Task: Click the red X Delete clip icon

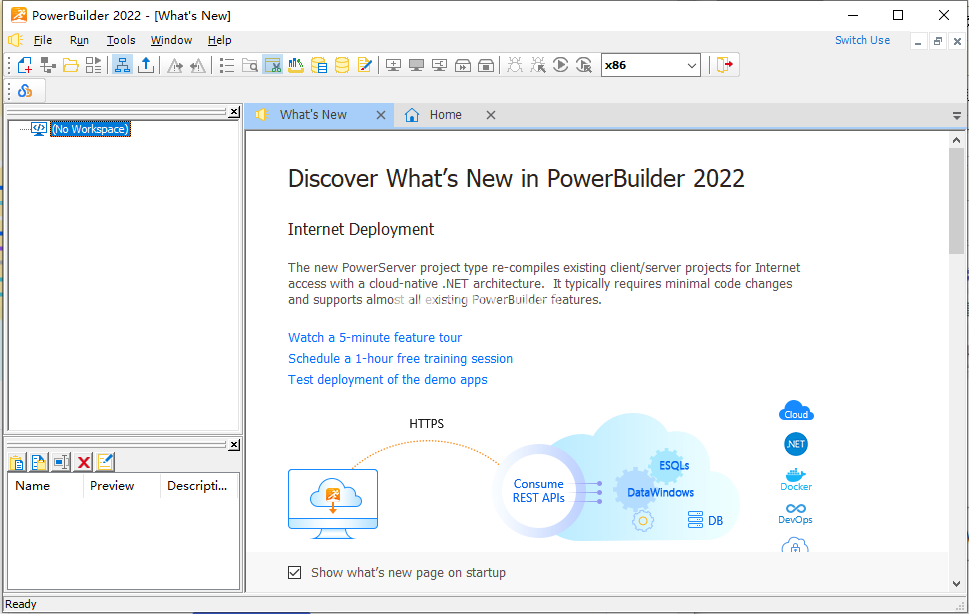Action: pyautogui.click(x=83, y=462)
